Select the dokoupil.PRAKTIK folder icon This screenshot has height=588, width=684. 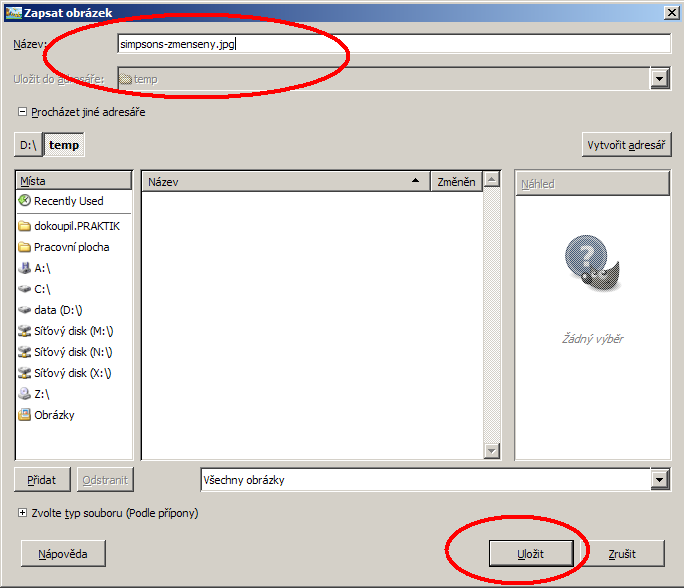click(x=25, y=226)
